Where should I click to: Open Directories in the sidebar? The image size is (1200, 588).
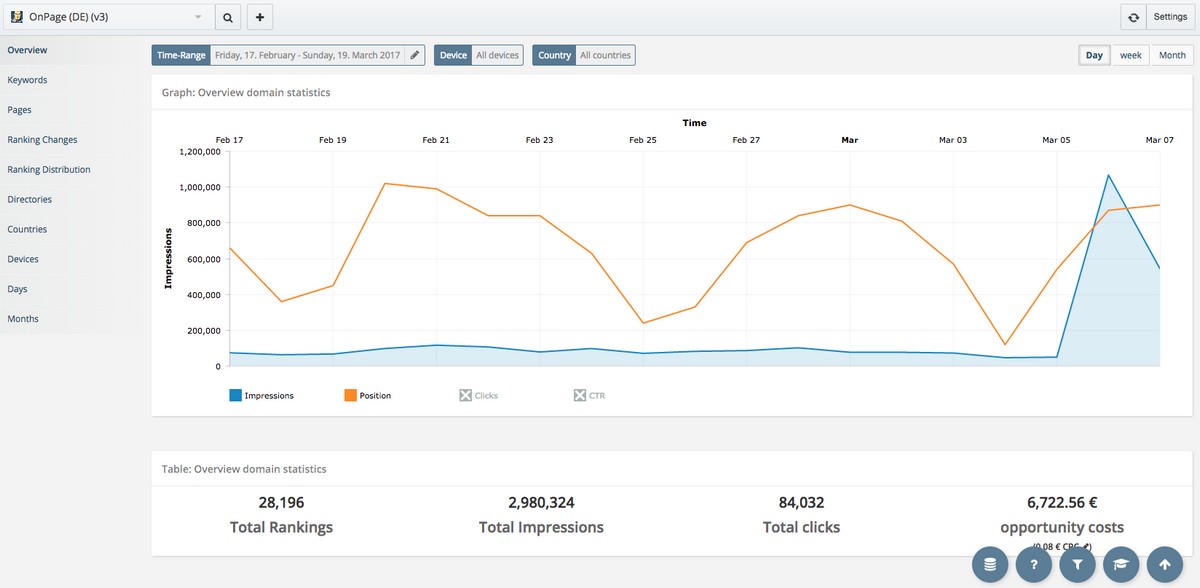point(29,200)
